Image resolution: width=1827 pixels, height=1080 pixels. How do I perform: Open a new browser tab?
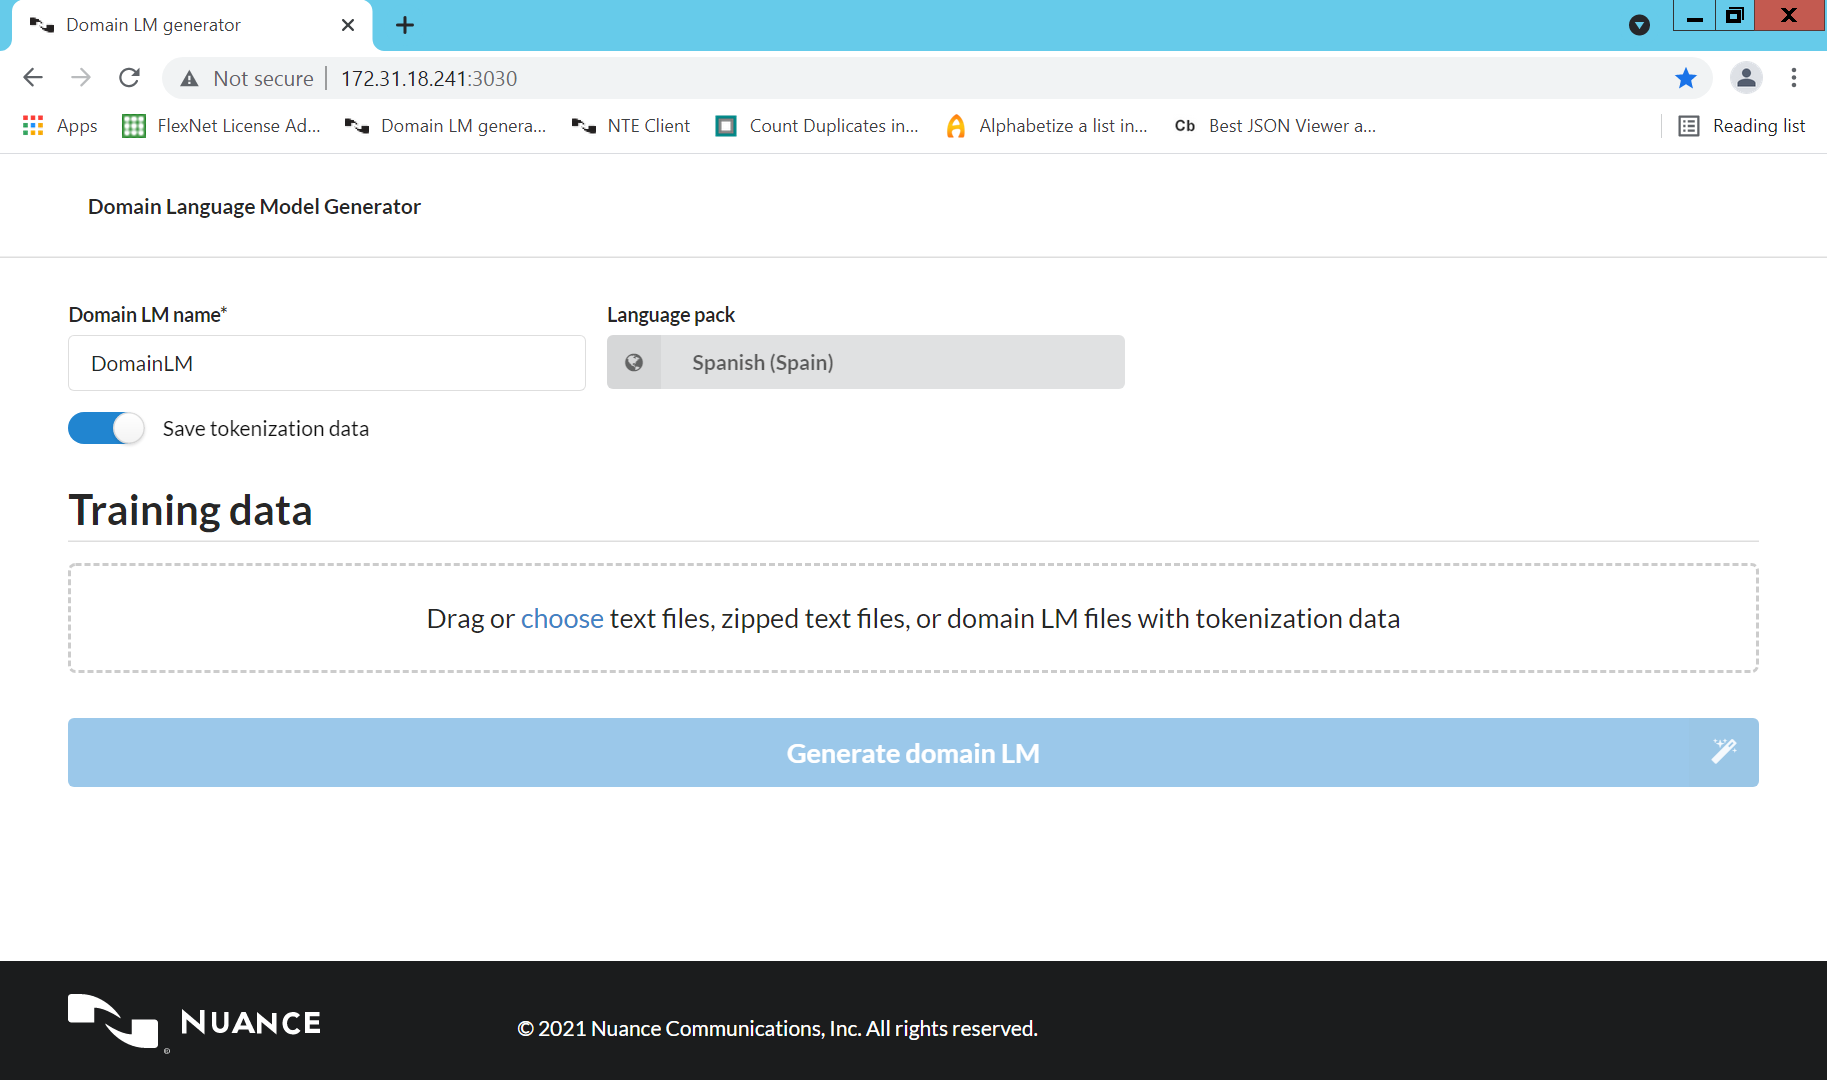(404, 25)
